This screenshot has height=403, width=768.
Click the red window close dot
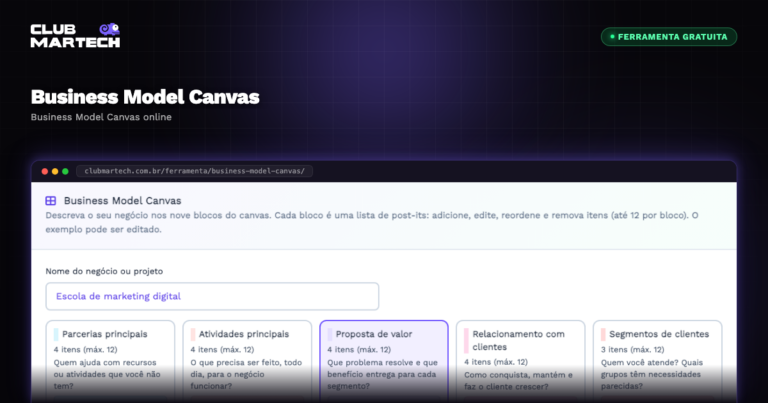point(45,171)
